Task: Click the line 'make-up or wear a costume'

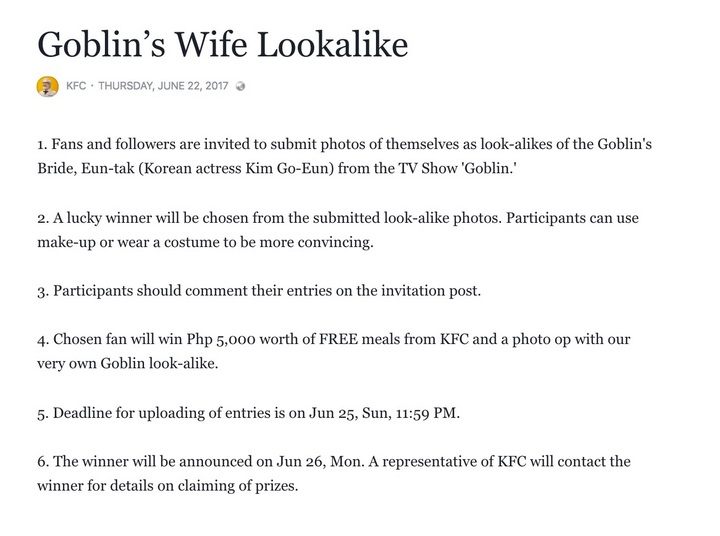Action: 203,243
